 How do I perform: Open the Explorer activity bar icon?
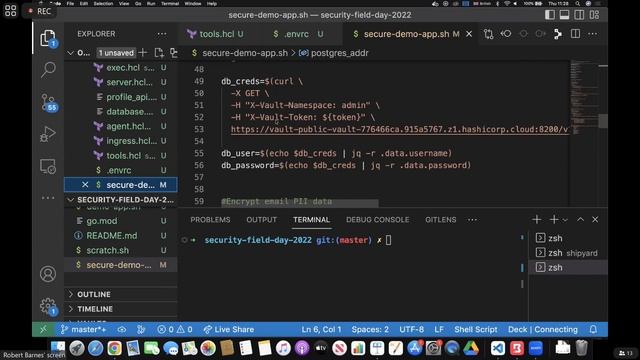[48, 38]
